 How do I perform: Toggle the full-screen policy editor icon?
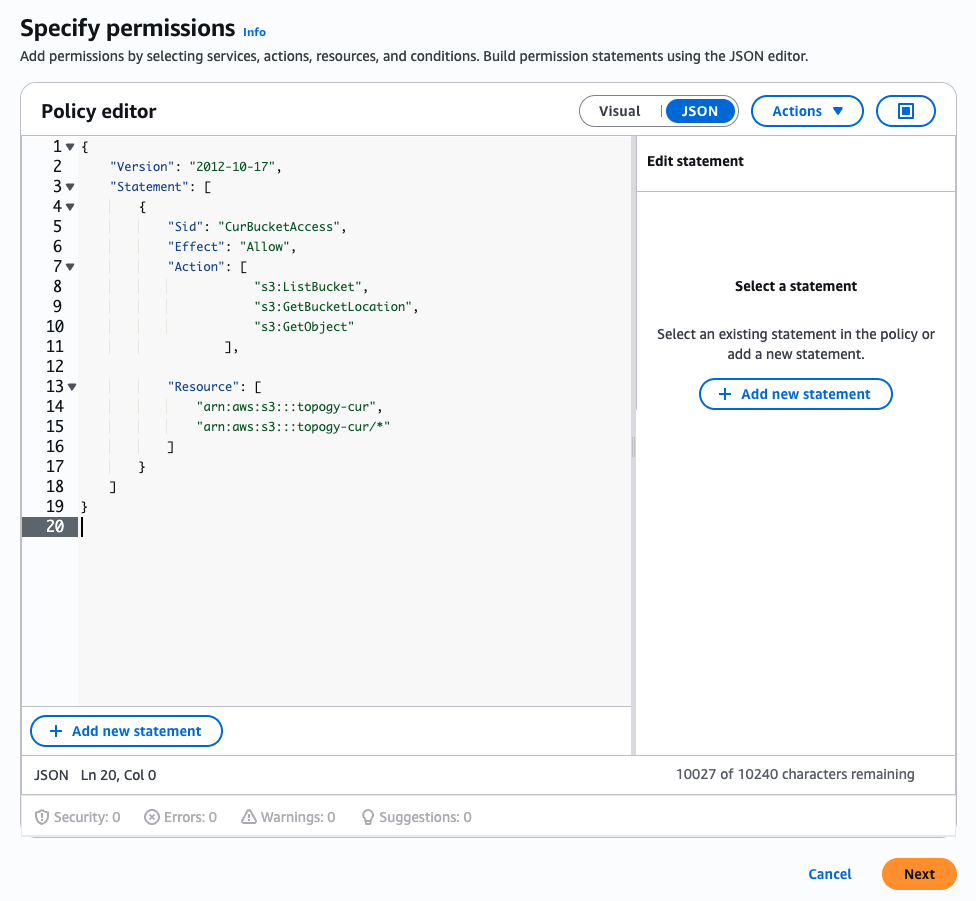pyautogui.click(x=905, y=111)
